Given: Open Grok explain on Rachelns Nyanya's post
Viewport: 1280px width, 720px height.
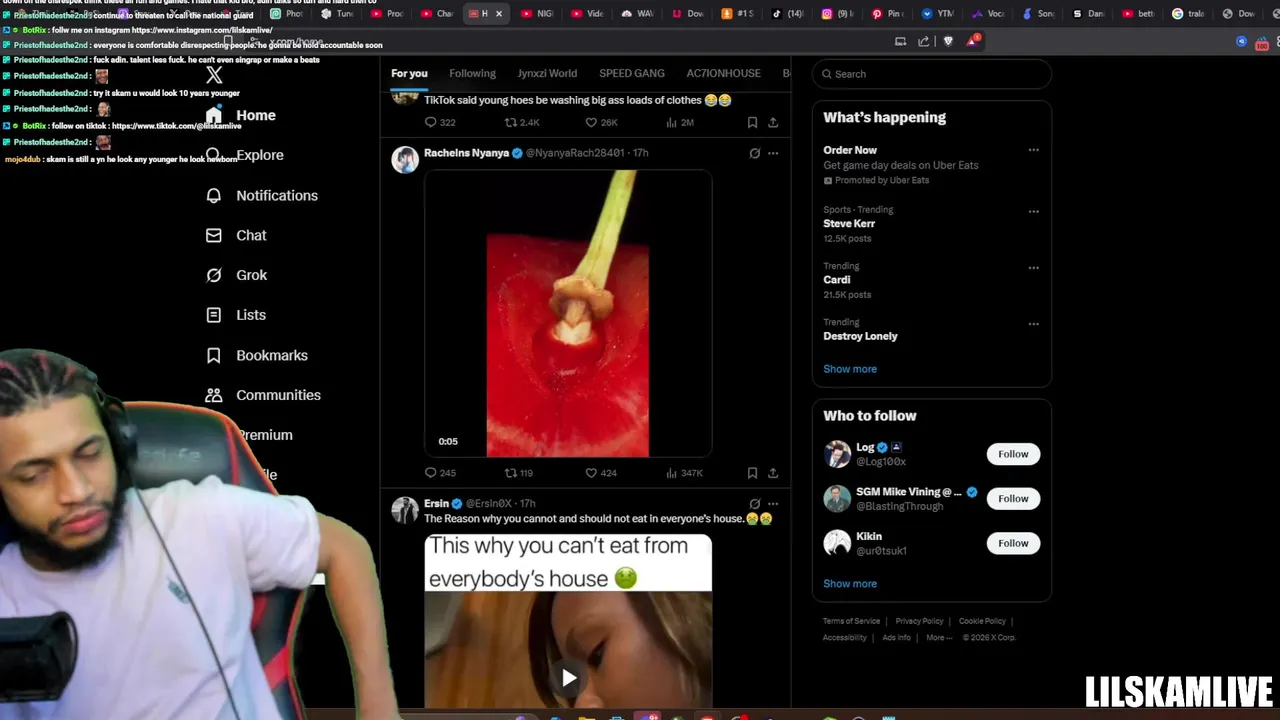Looking at the screenshot, I should 755,153.
